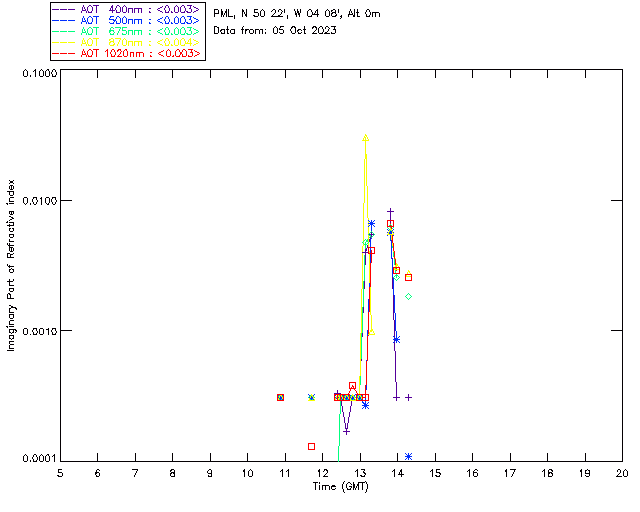The width and height of the screenshot is (640, 512).
Task: Click the blue asterisk just below 0.0010 near 14
Action: [396, 339]
